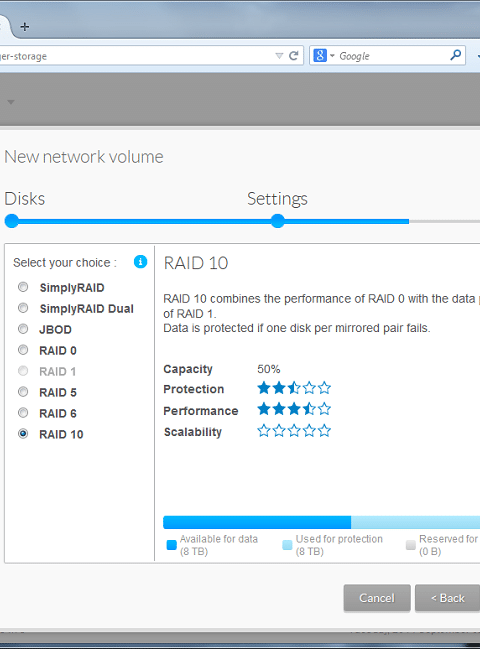
Task: Click the 'Available for data (8 TB)' text
Action: [219, 545]
